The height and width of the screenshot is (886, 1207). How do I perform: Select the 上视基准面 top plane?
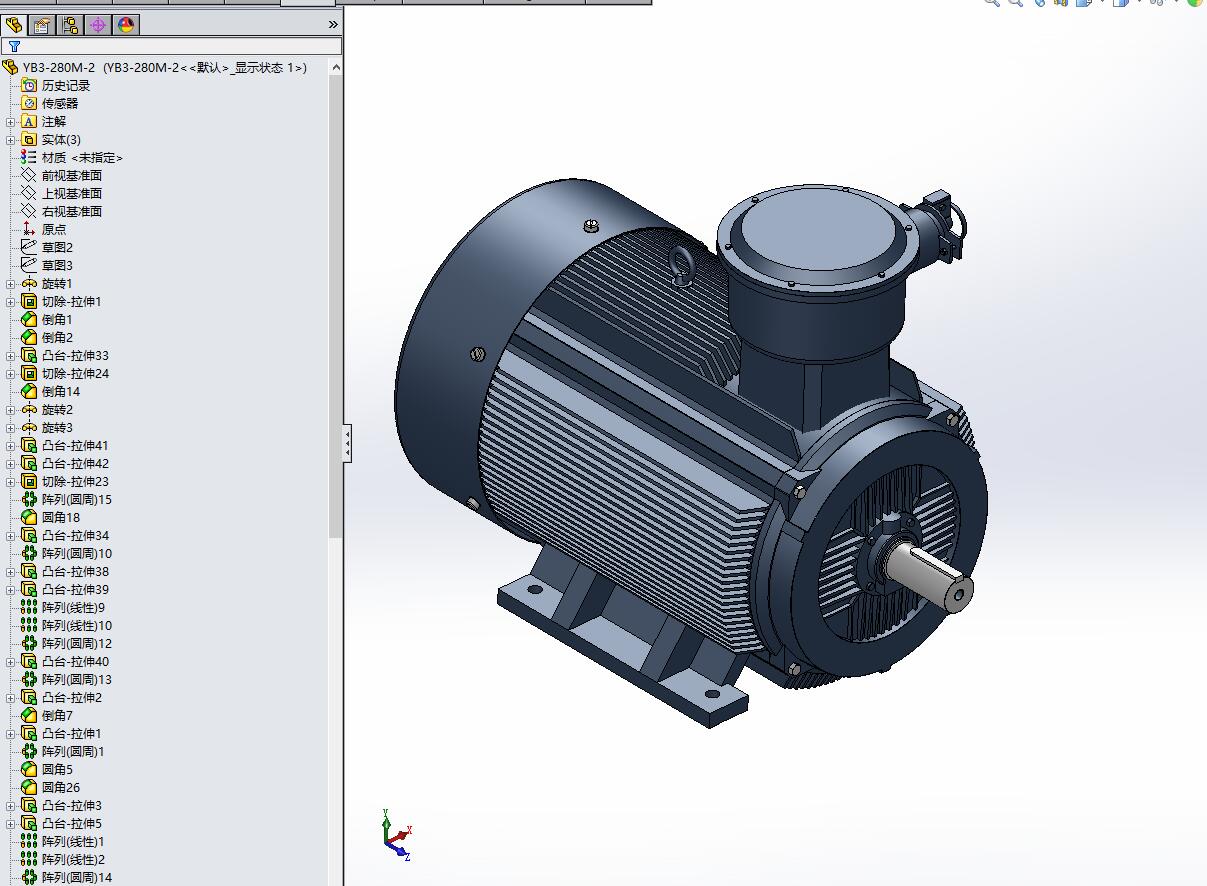pyautogui.click(x=61, y=193)
